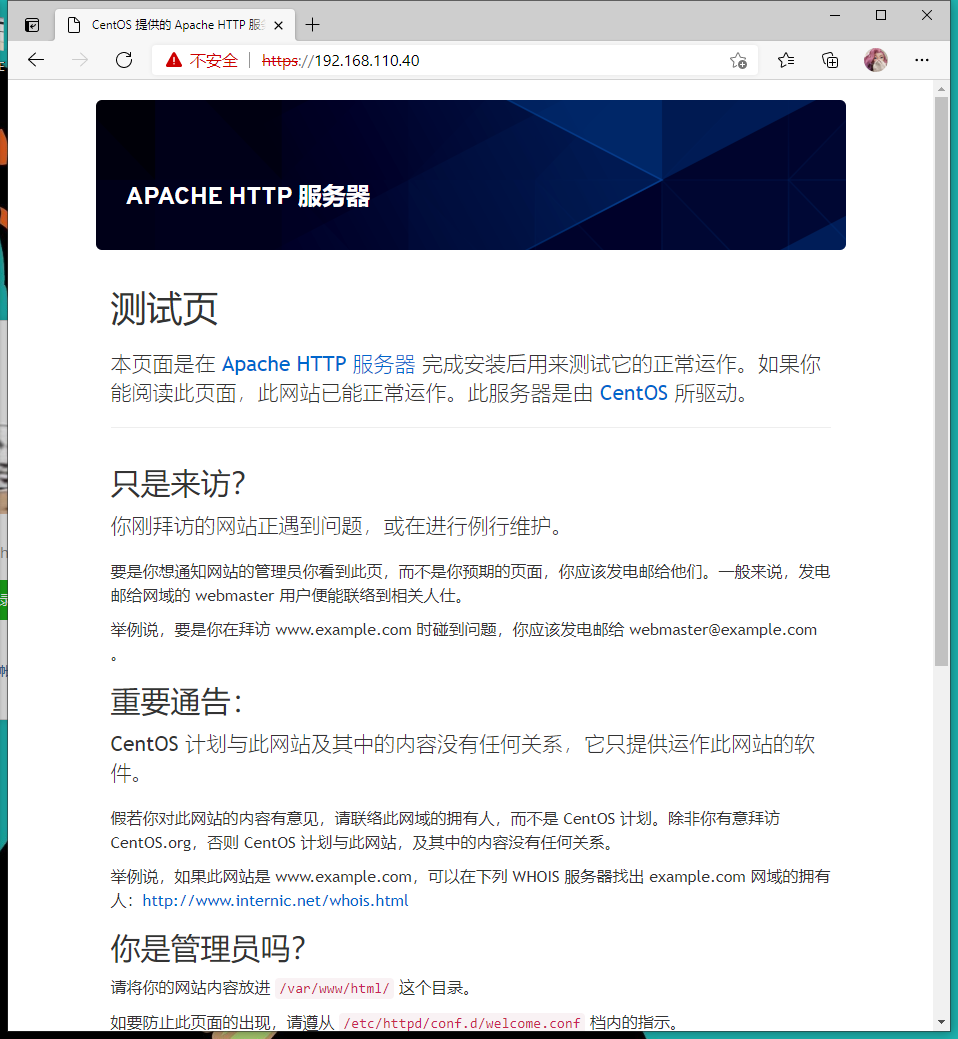This screenshot has height=1039, width=958.
Task: Click the scrollbar down arrow
Action: (941, 1022)
